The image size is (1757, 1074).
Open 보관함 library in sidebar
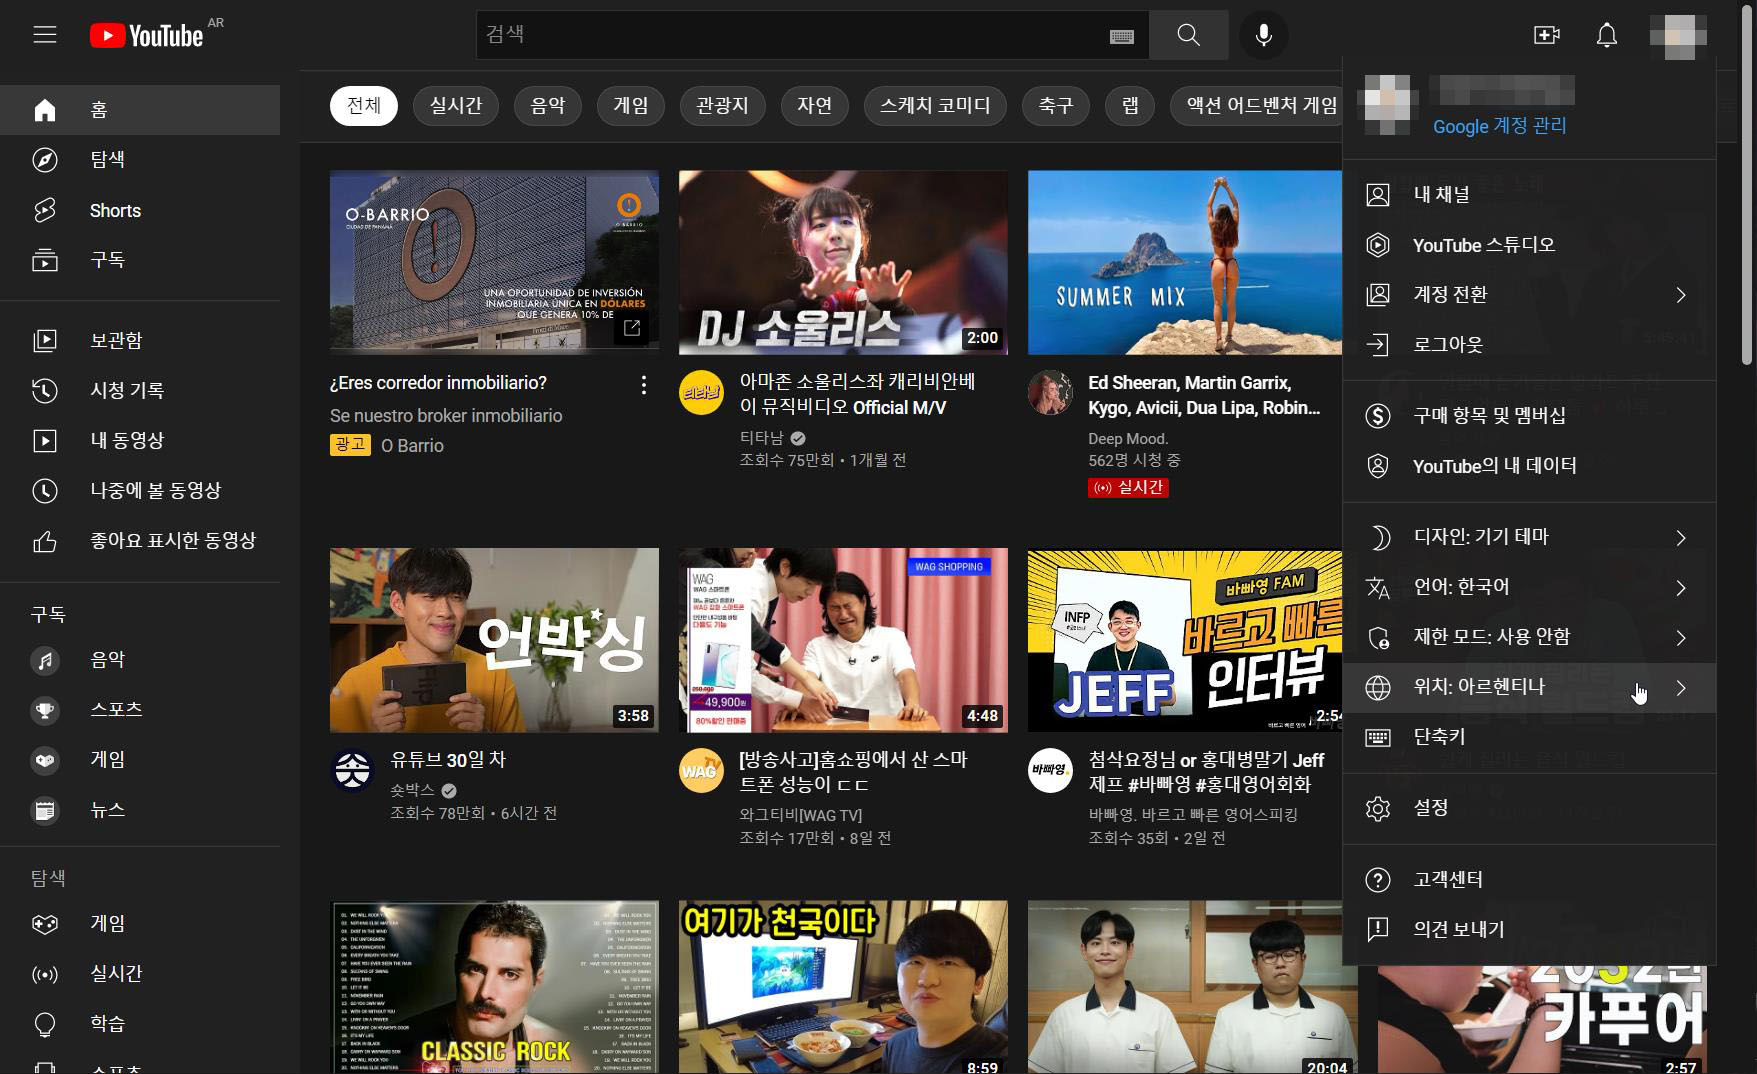point(140,340)
